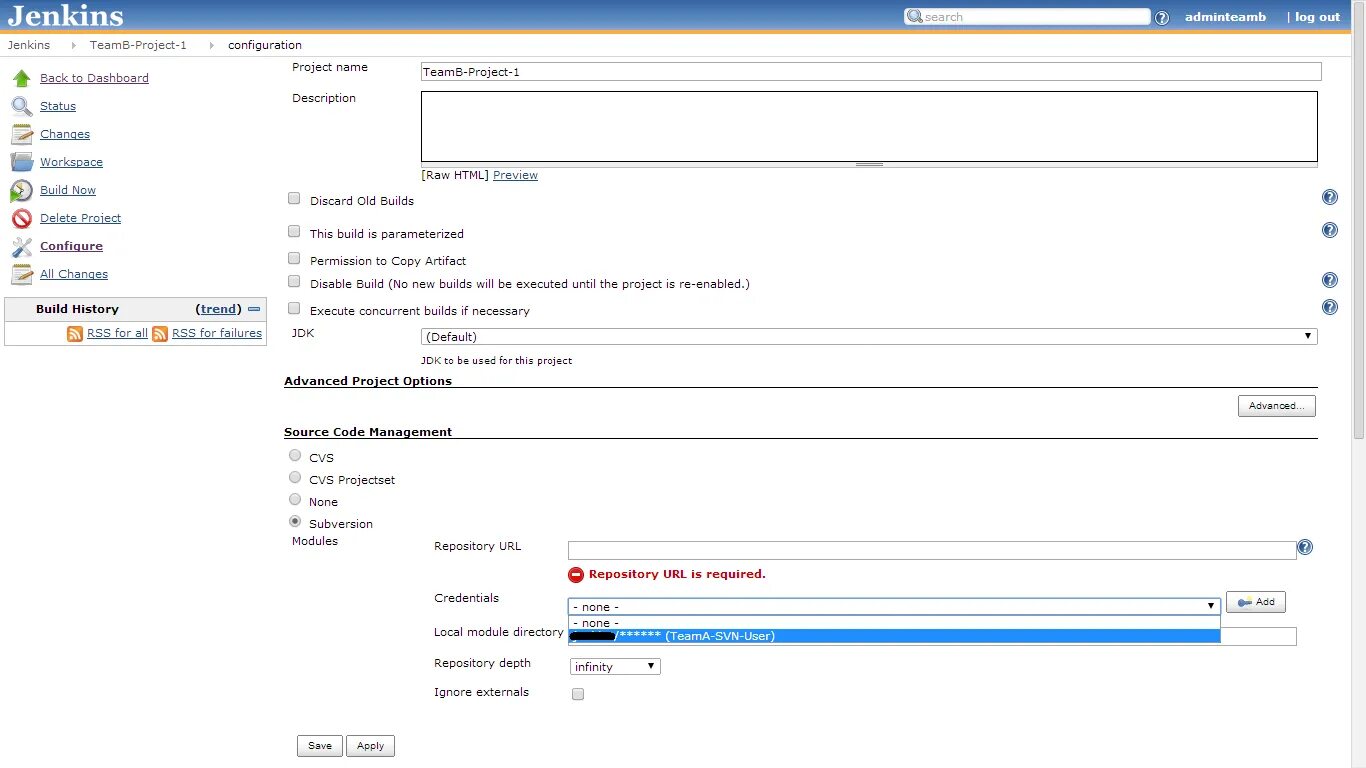This screenshot has width=1366, height=768.
Task: Check This build is parameterized
Action: click(294, 231)
